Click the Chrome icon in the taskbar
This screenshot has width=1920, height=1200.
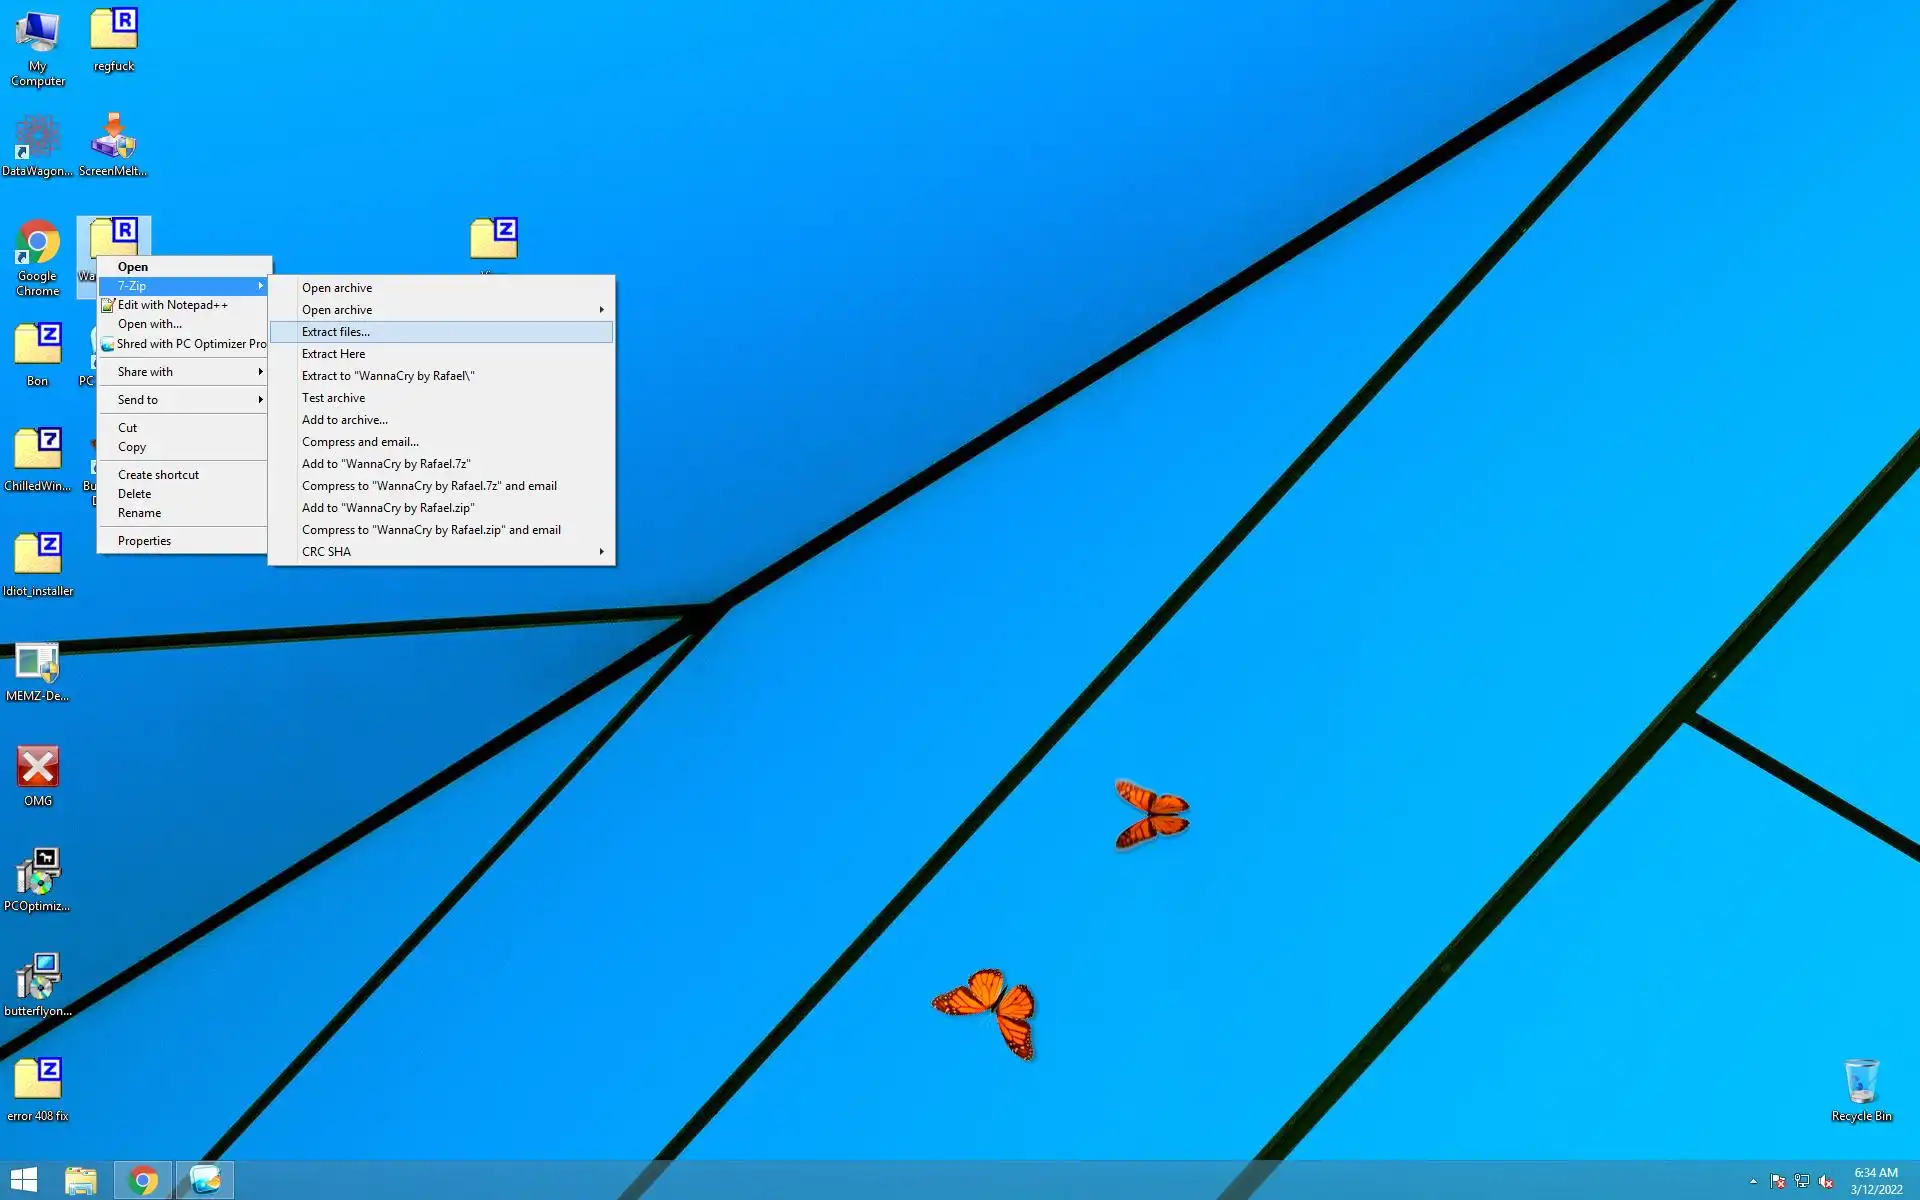[x=143, y=1181]
